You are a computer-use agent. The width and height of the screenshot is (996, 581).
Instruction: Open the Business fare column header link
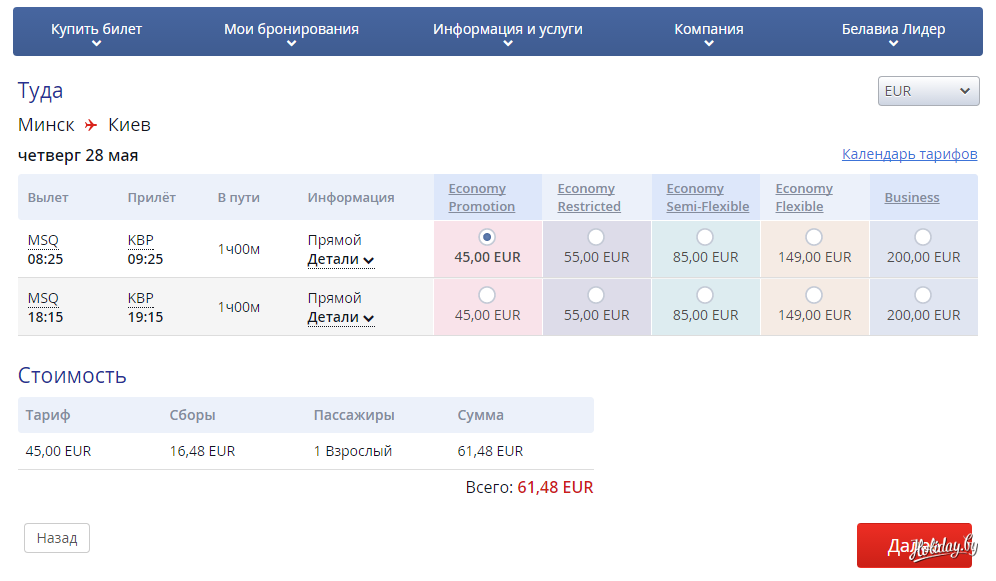(x=911, y=198)
